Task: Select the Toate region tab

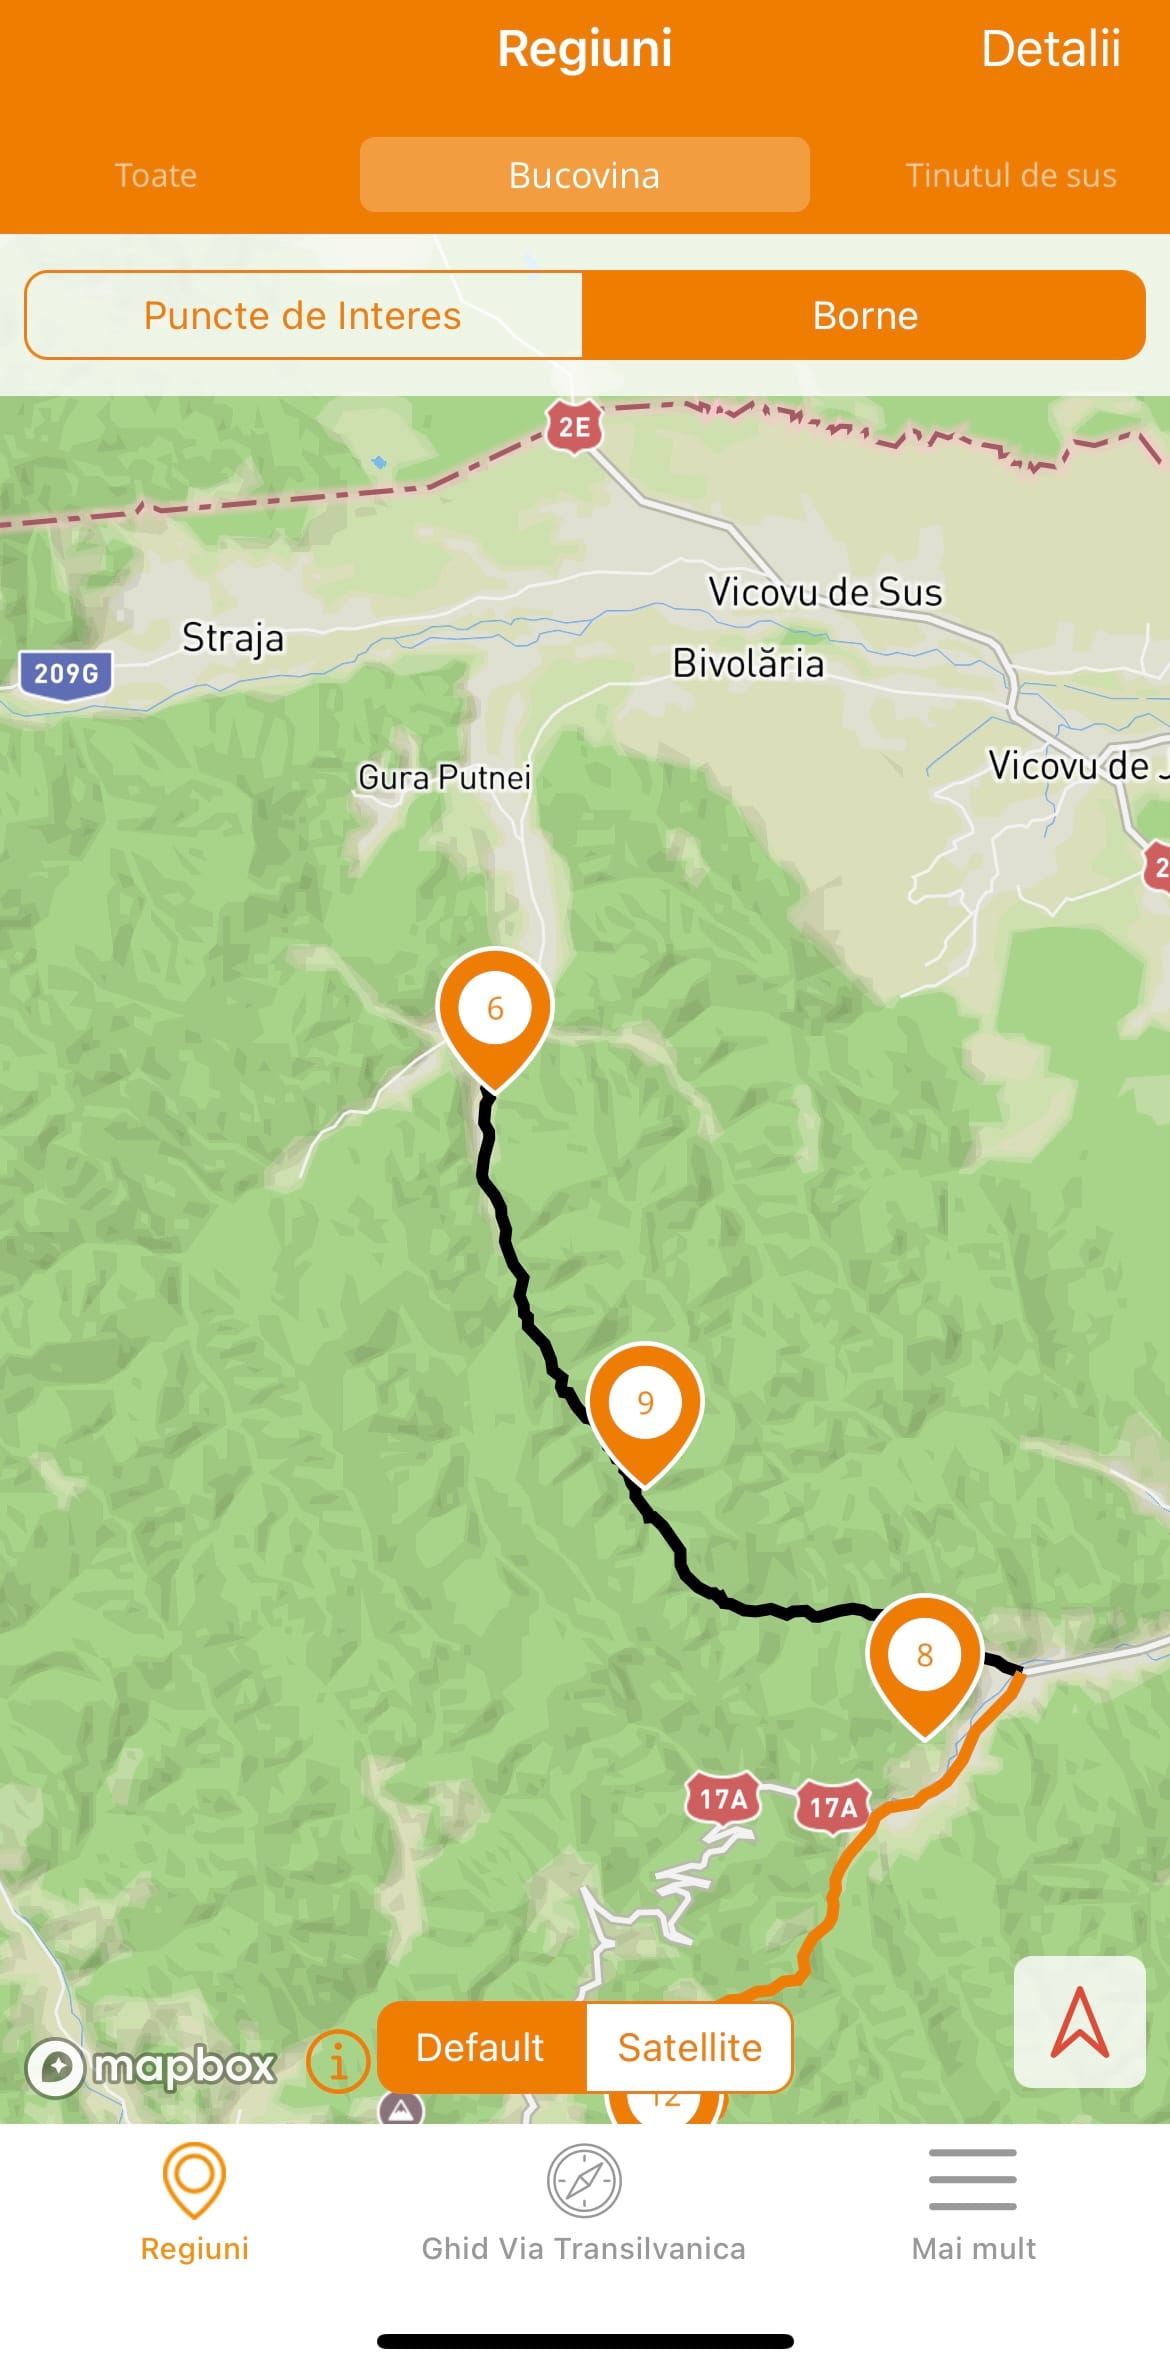Action: 156,175
